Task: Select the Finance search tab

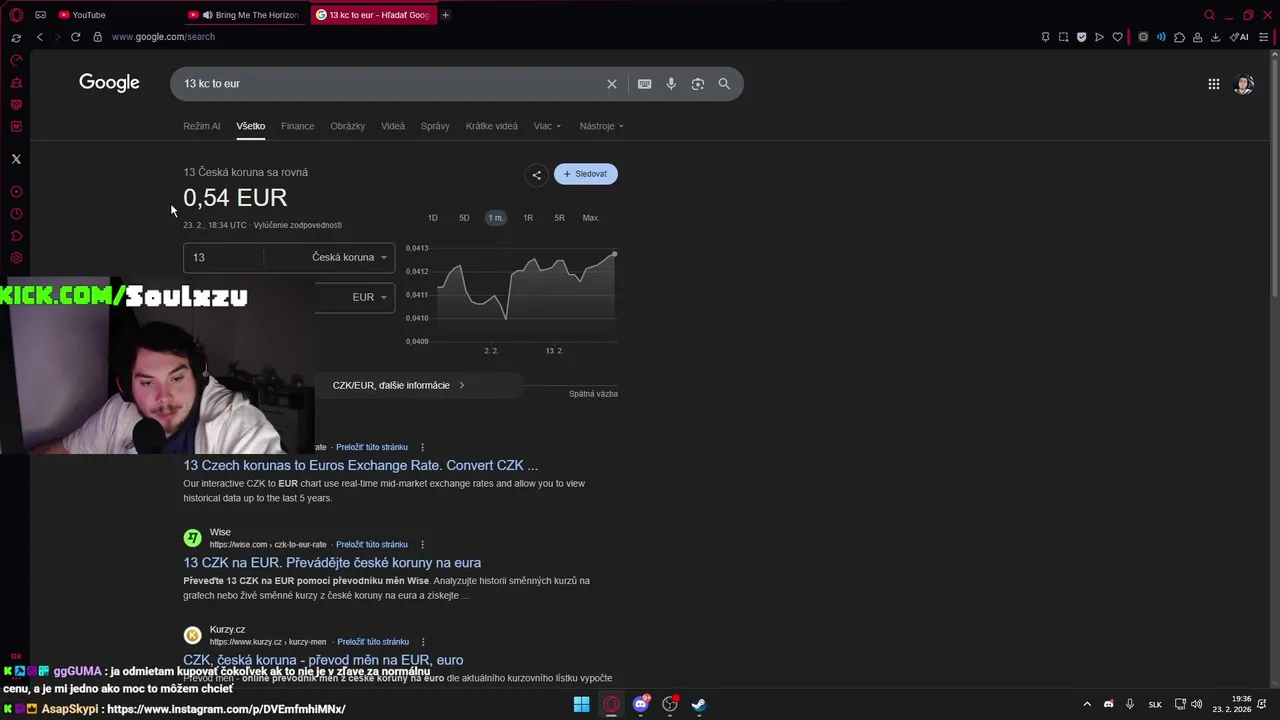Action: coord(297,126)
